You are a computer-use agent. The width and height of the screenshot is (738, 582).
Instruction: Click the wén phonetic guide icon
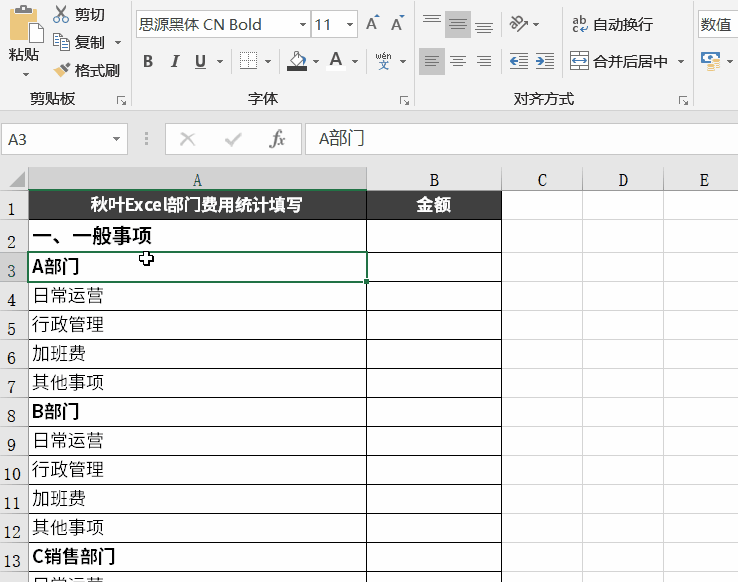(x=383, y=61)
